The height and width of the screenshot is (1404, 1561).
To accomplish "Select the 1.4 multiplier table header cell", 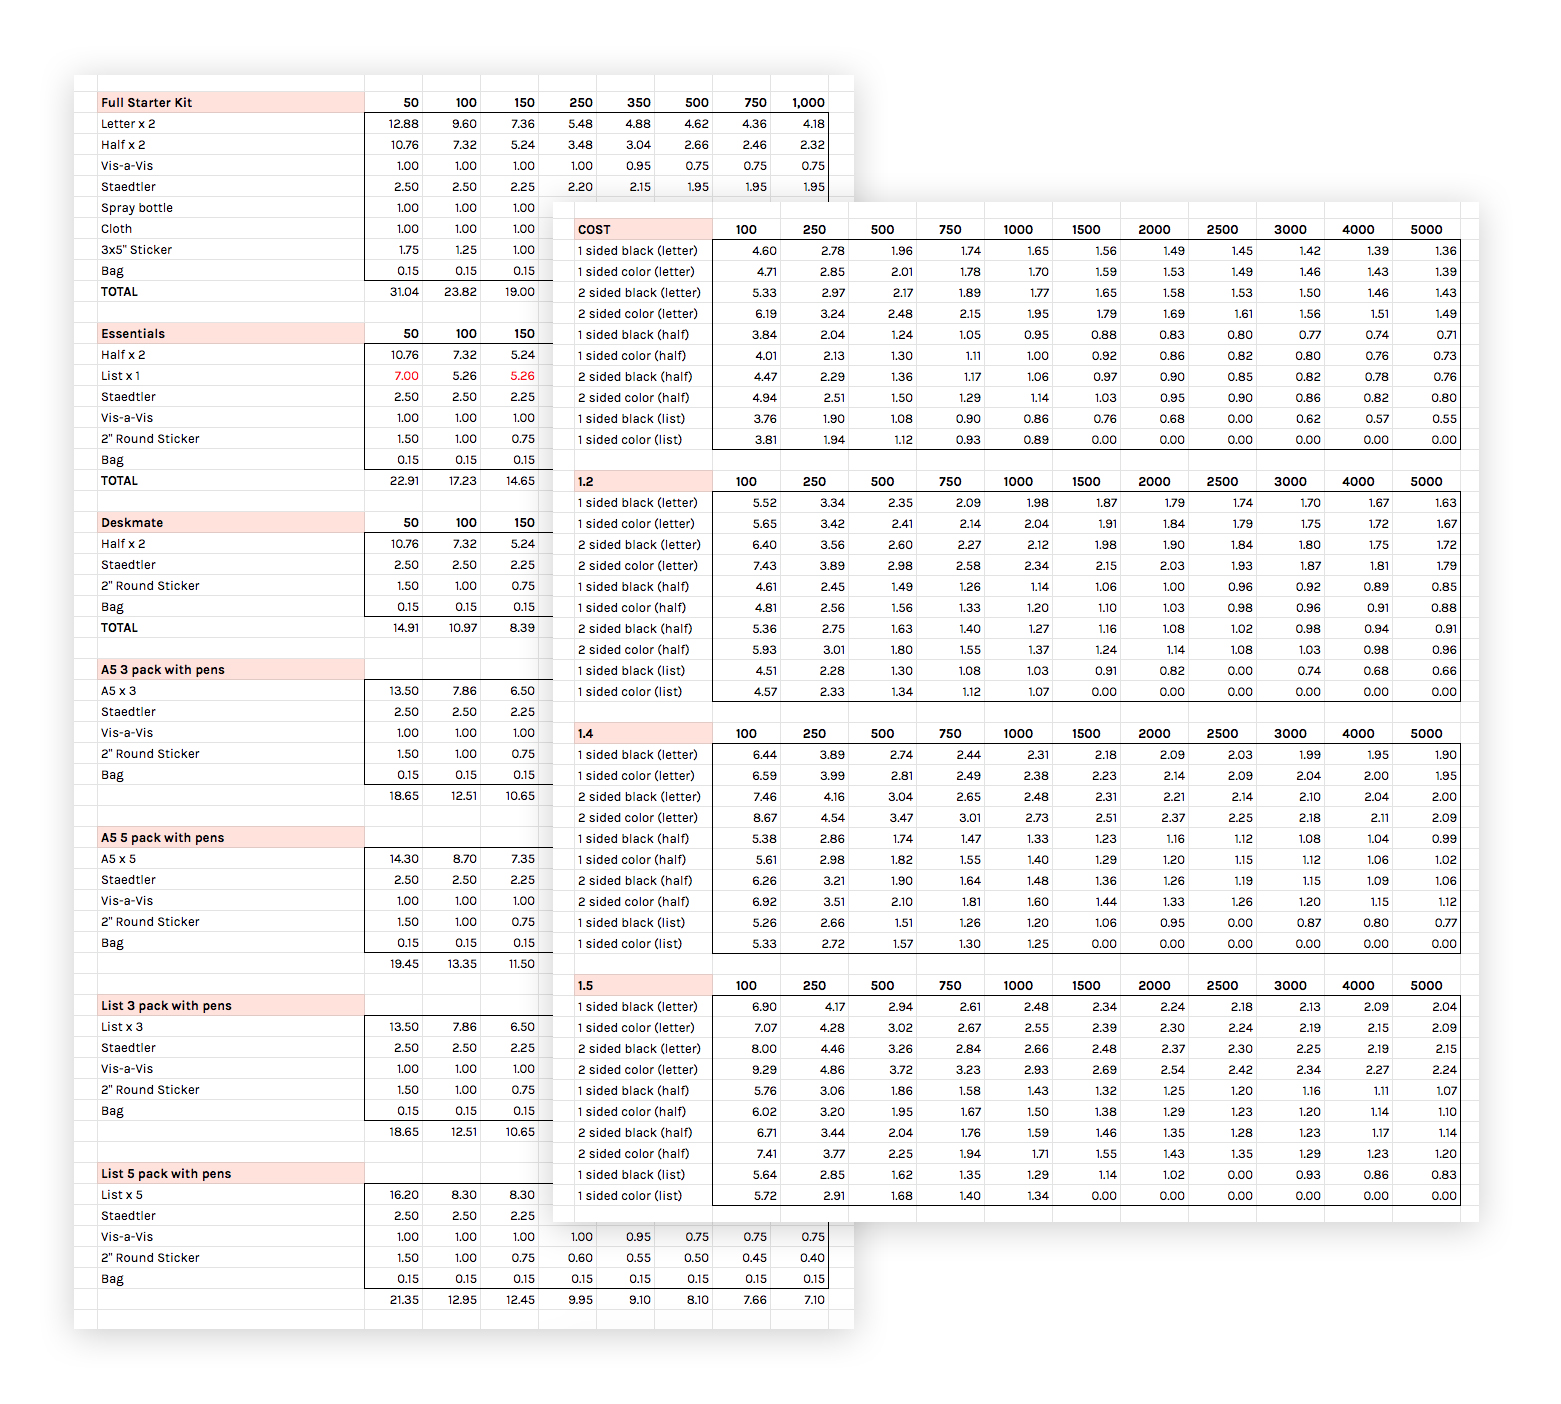I will click(644, 733).
